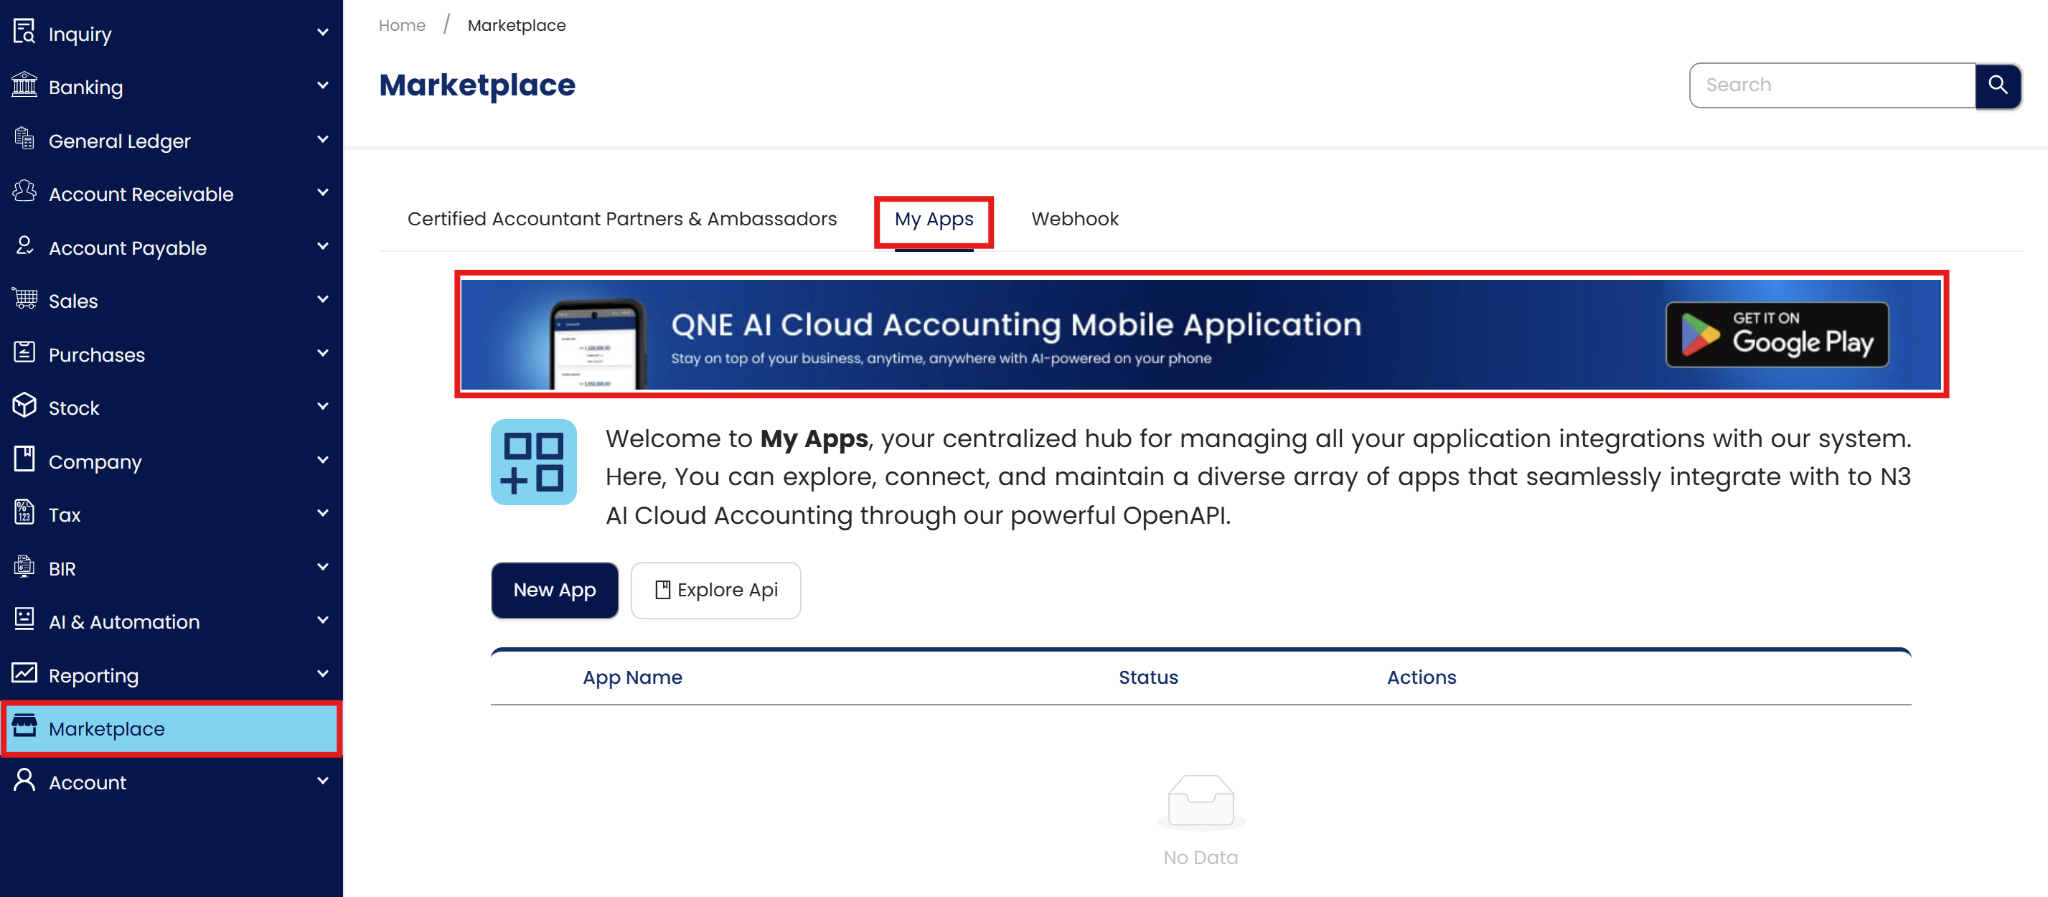Expand the Purchases menu chevron
2048x897 pixels.
coord(322,354)
